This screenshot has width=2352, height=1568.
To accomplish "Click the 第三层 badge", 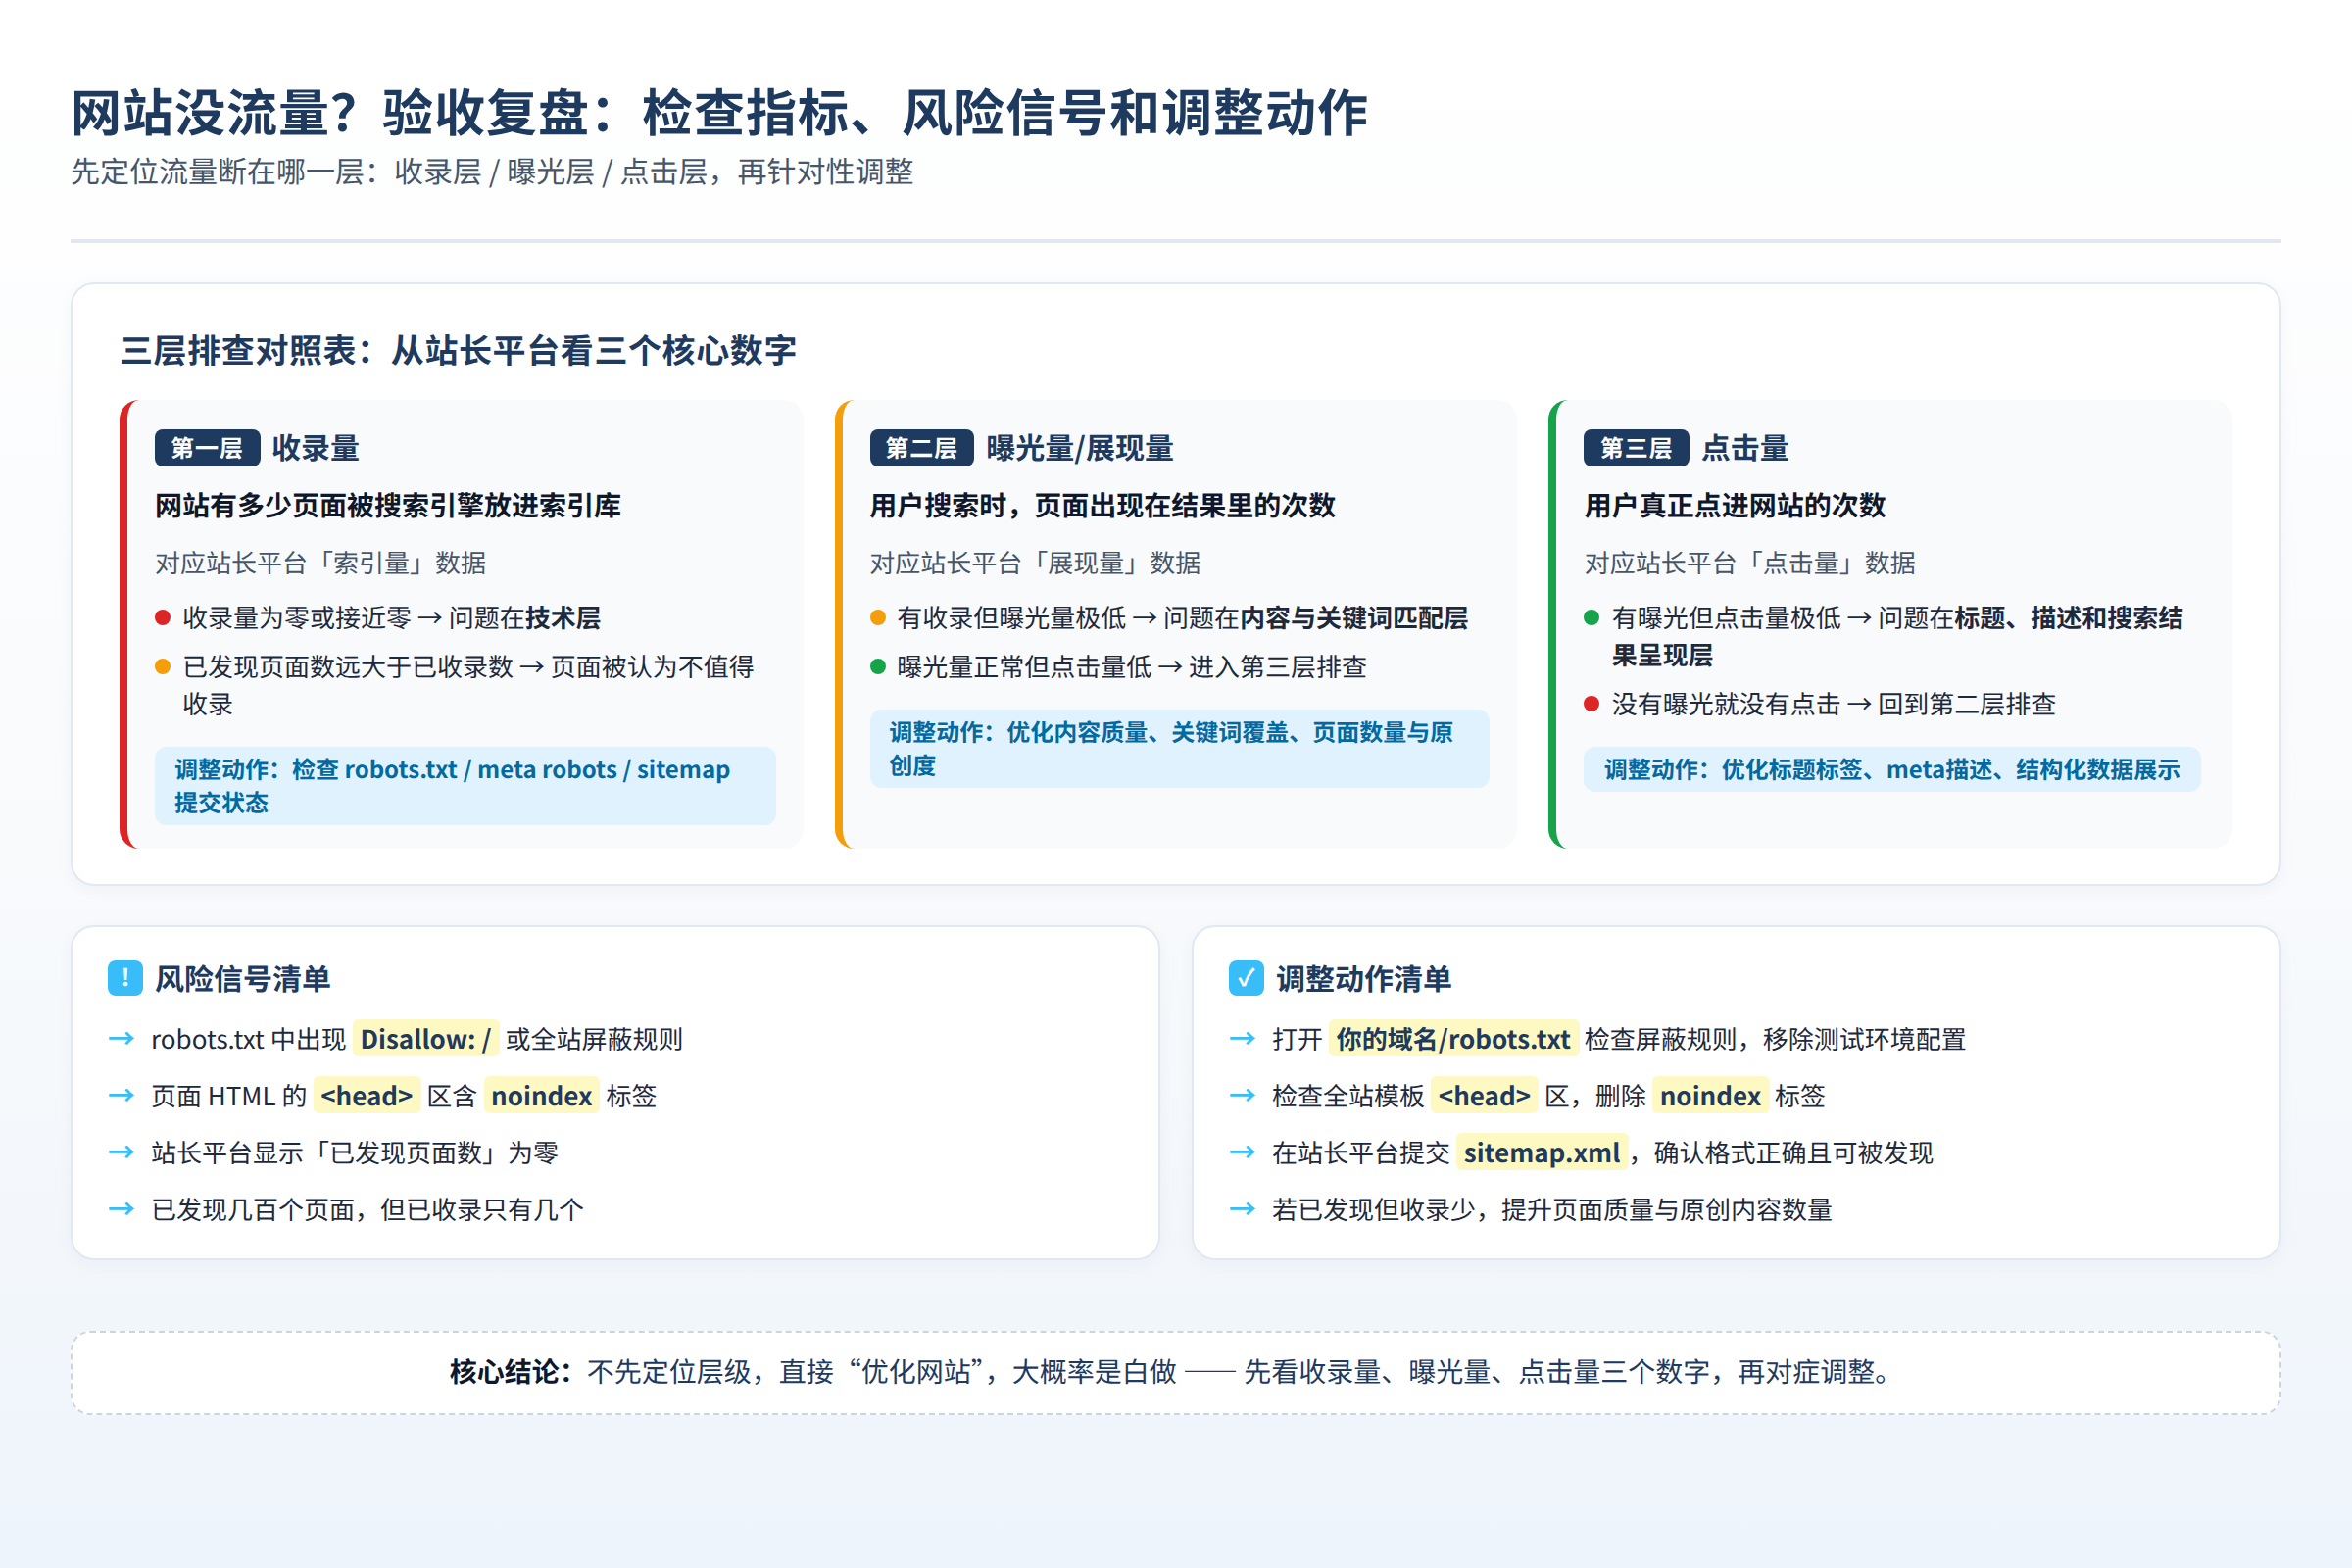I will (1636, 448).
